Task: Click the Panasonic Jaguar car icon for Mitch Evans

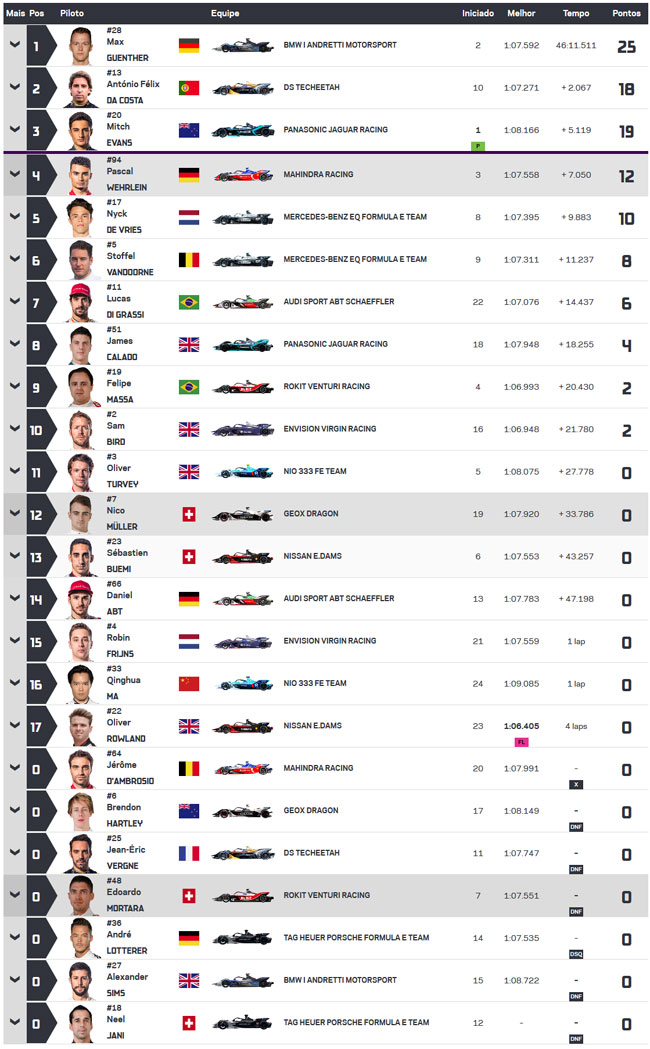Action: click(243, 130)
